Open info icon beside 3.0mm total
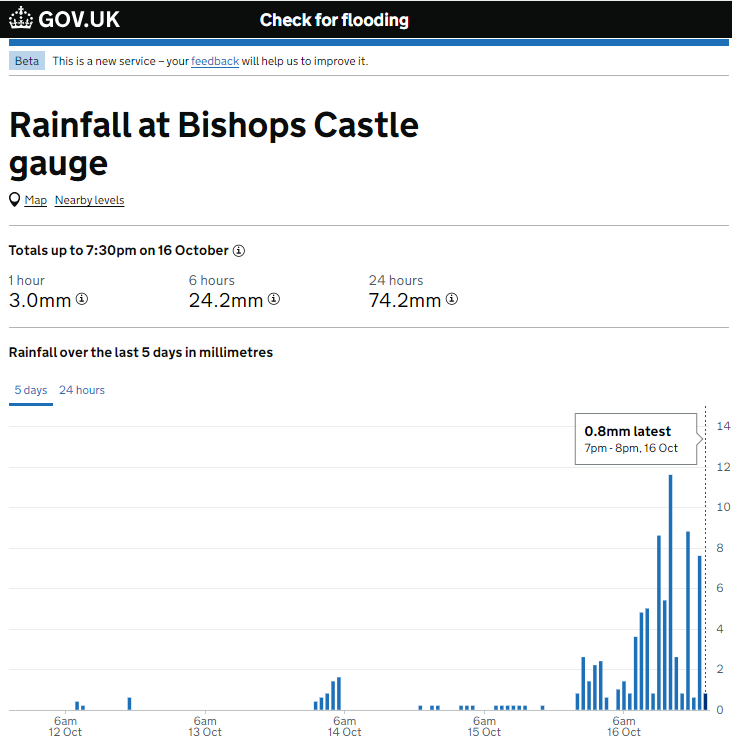The height and width of the screenshot is (744, 732). click(x=82, y=299)
